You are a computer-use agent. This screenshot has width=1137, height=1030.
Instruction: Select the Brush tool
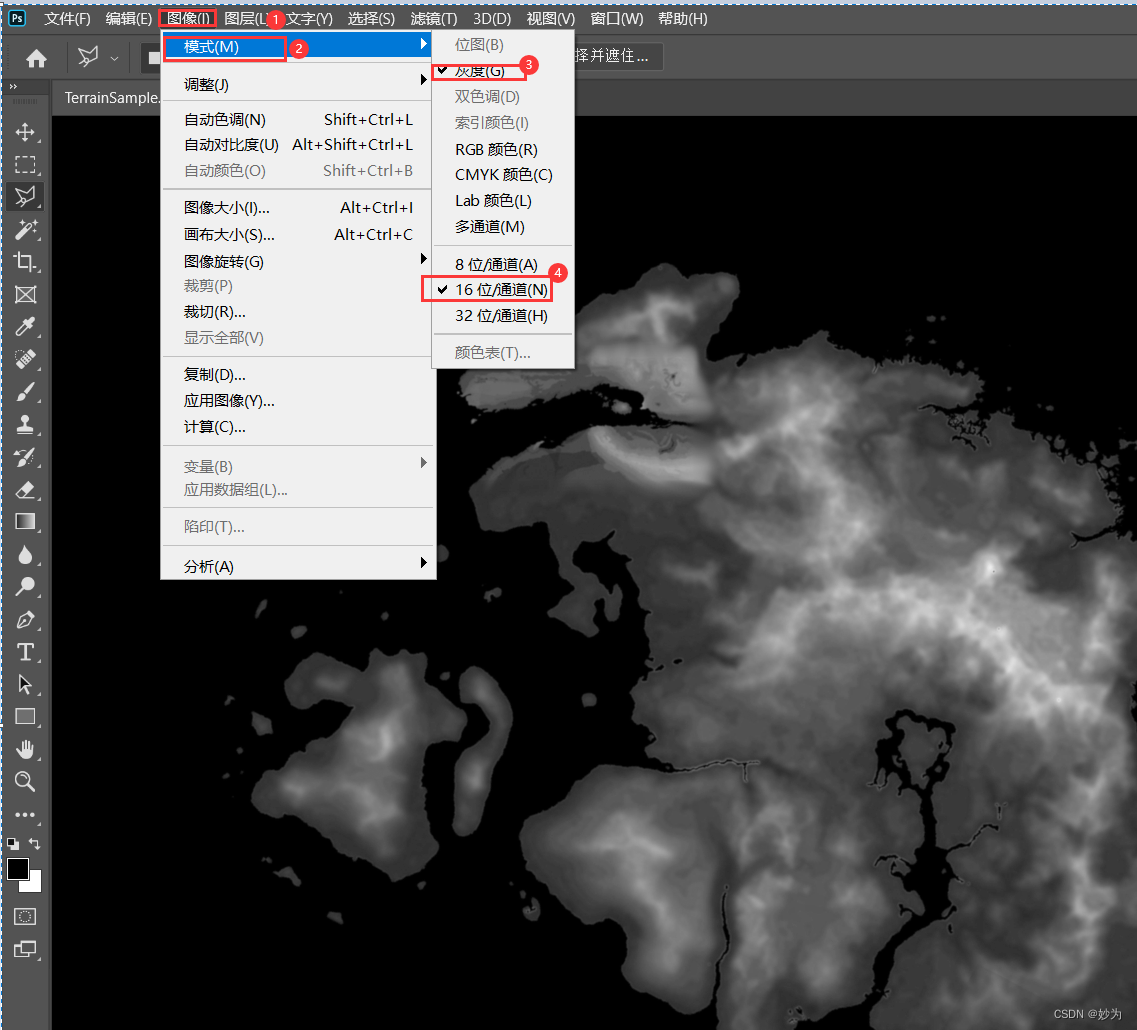point(25,392)
